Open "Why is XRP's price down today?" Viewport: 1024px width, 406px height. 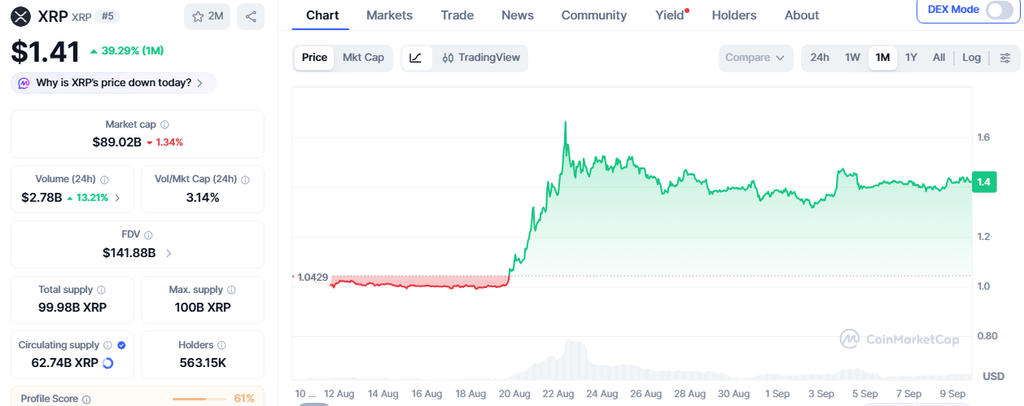click(114, 83)
